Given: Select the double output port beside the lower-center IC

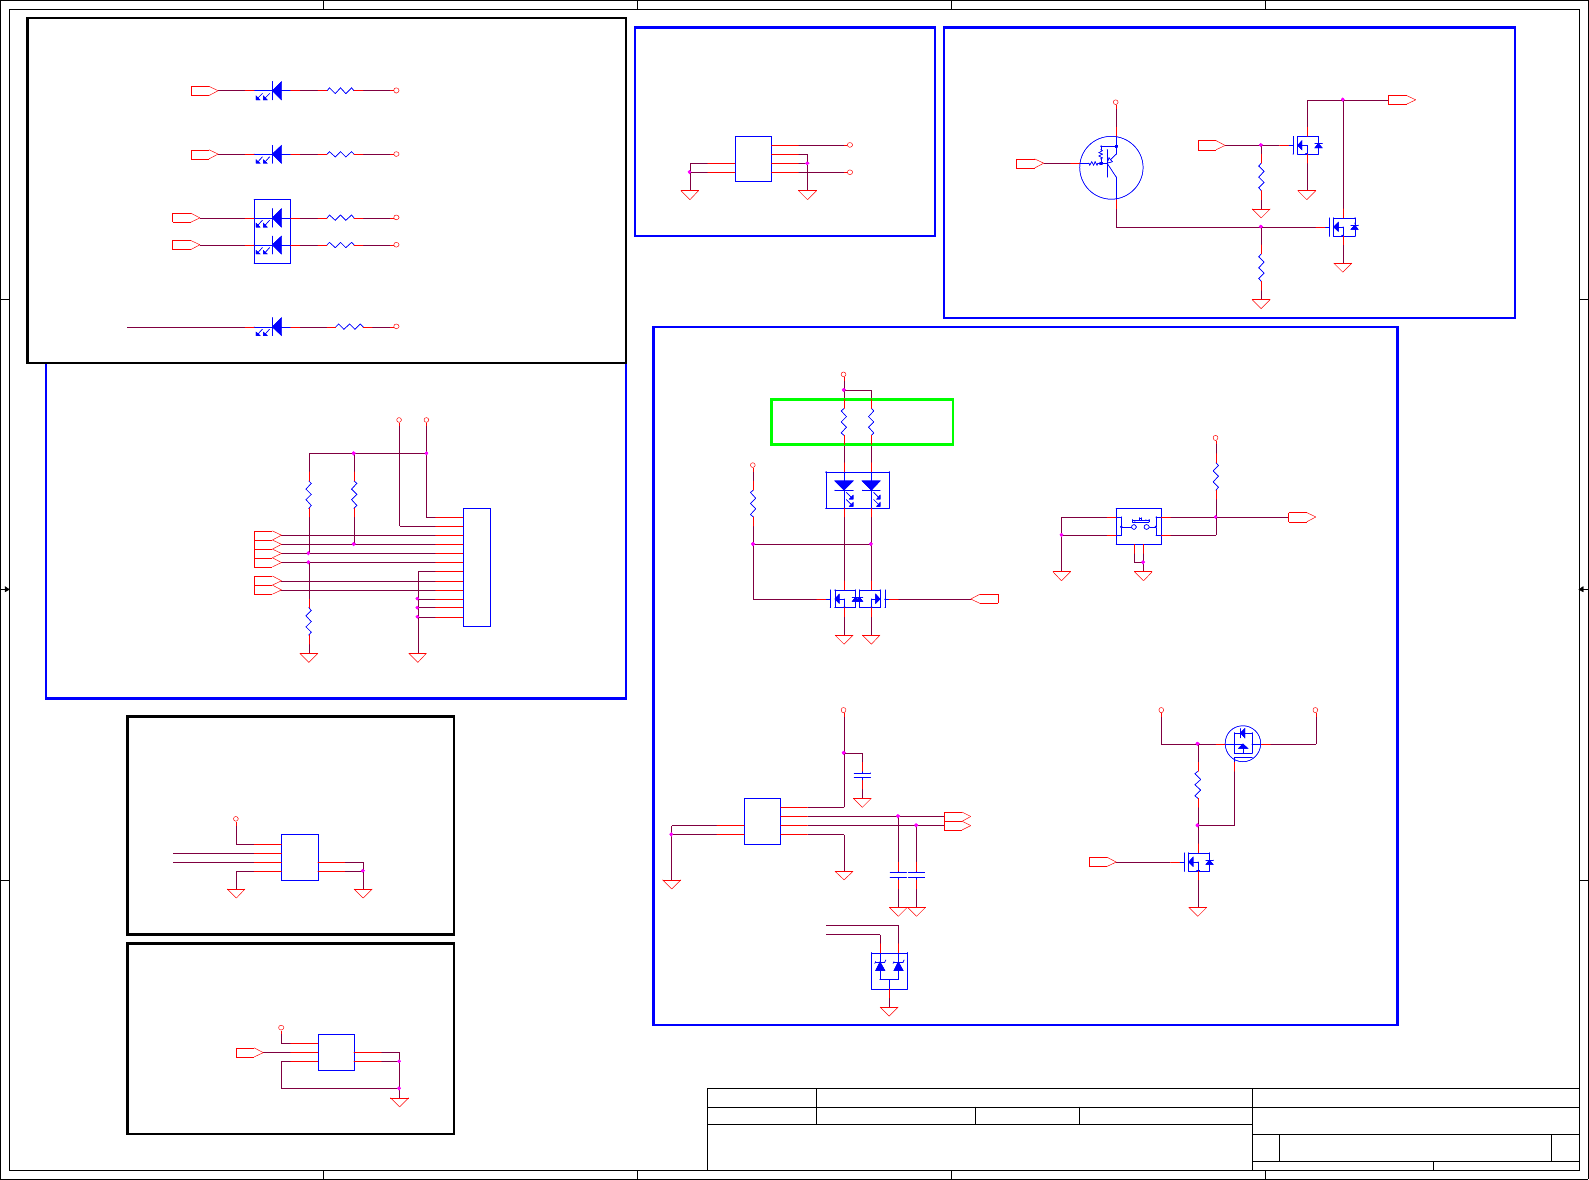Looking at the screenshot, I should pos(957,822).
